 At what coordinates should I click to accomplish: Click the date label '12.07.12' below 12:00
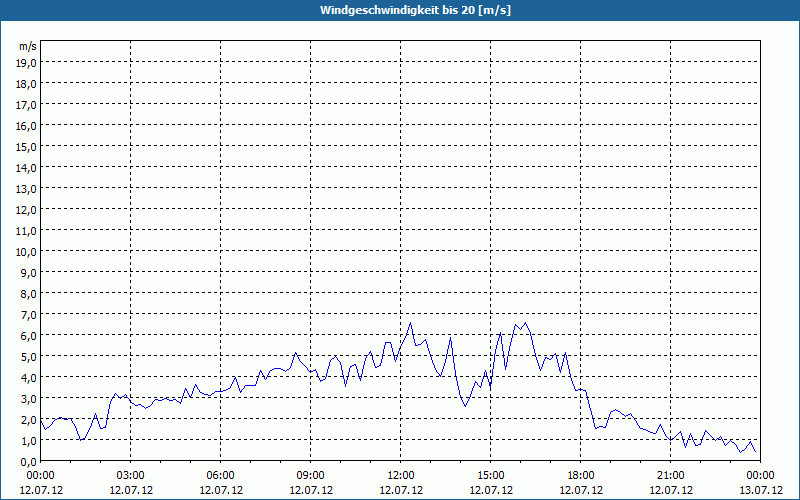[401, 490]
